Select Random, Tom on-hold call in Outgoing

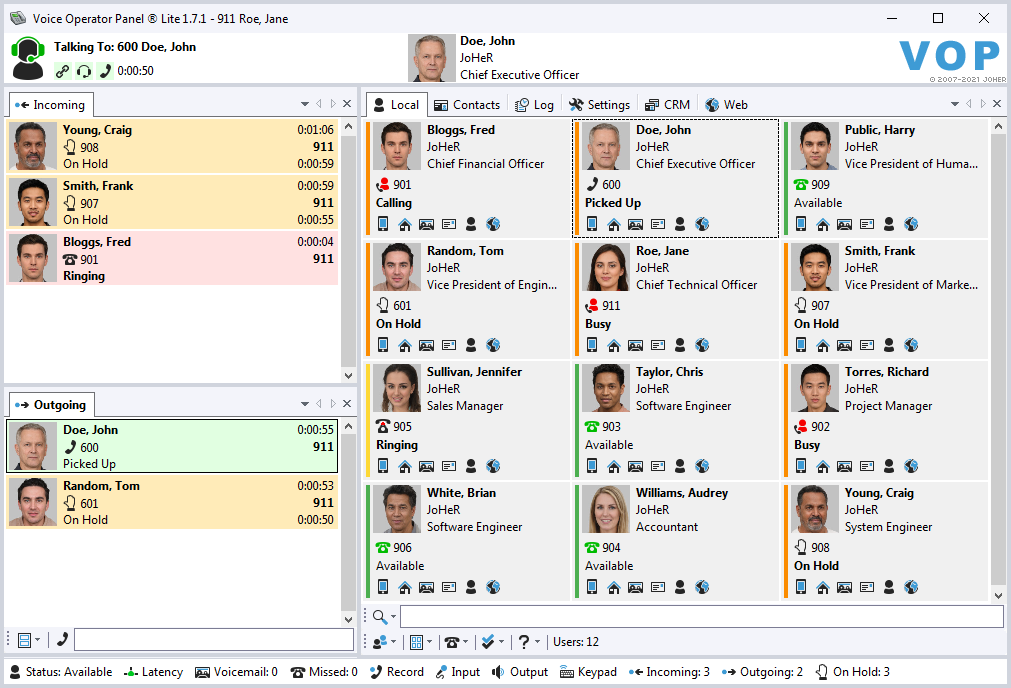pyautogui.click(x=172, y=502)
